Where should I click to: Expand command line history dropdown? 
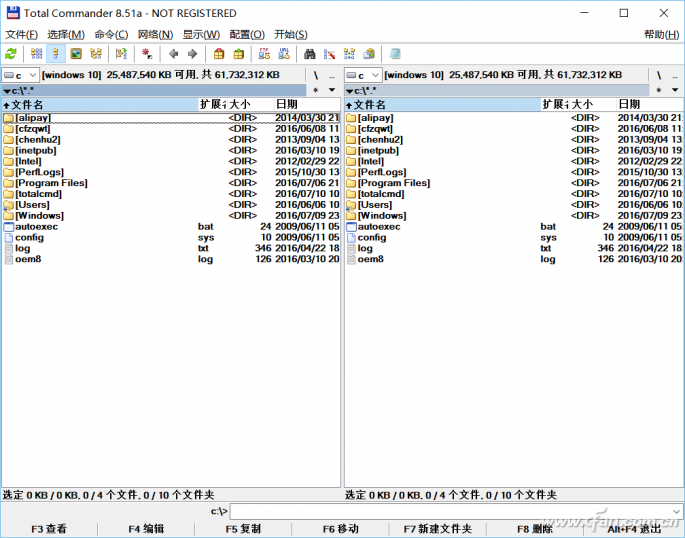(676, 511)
